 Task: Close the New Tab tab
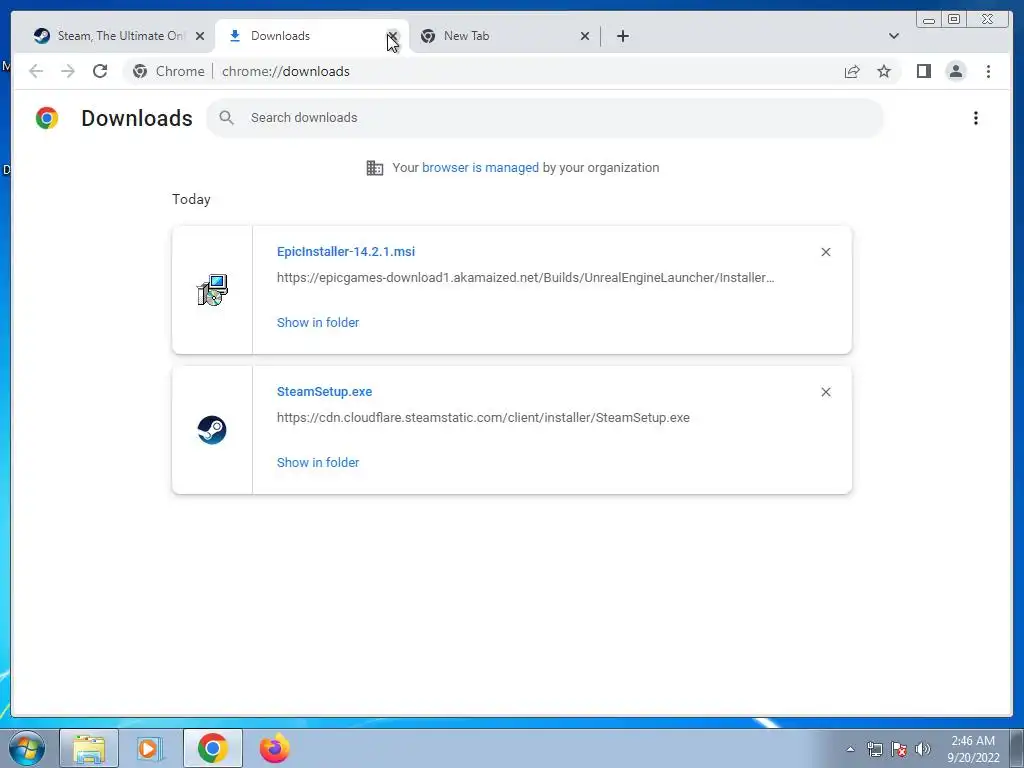click(x=585, y=36)
